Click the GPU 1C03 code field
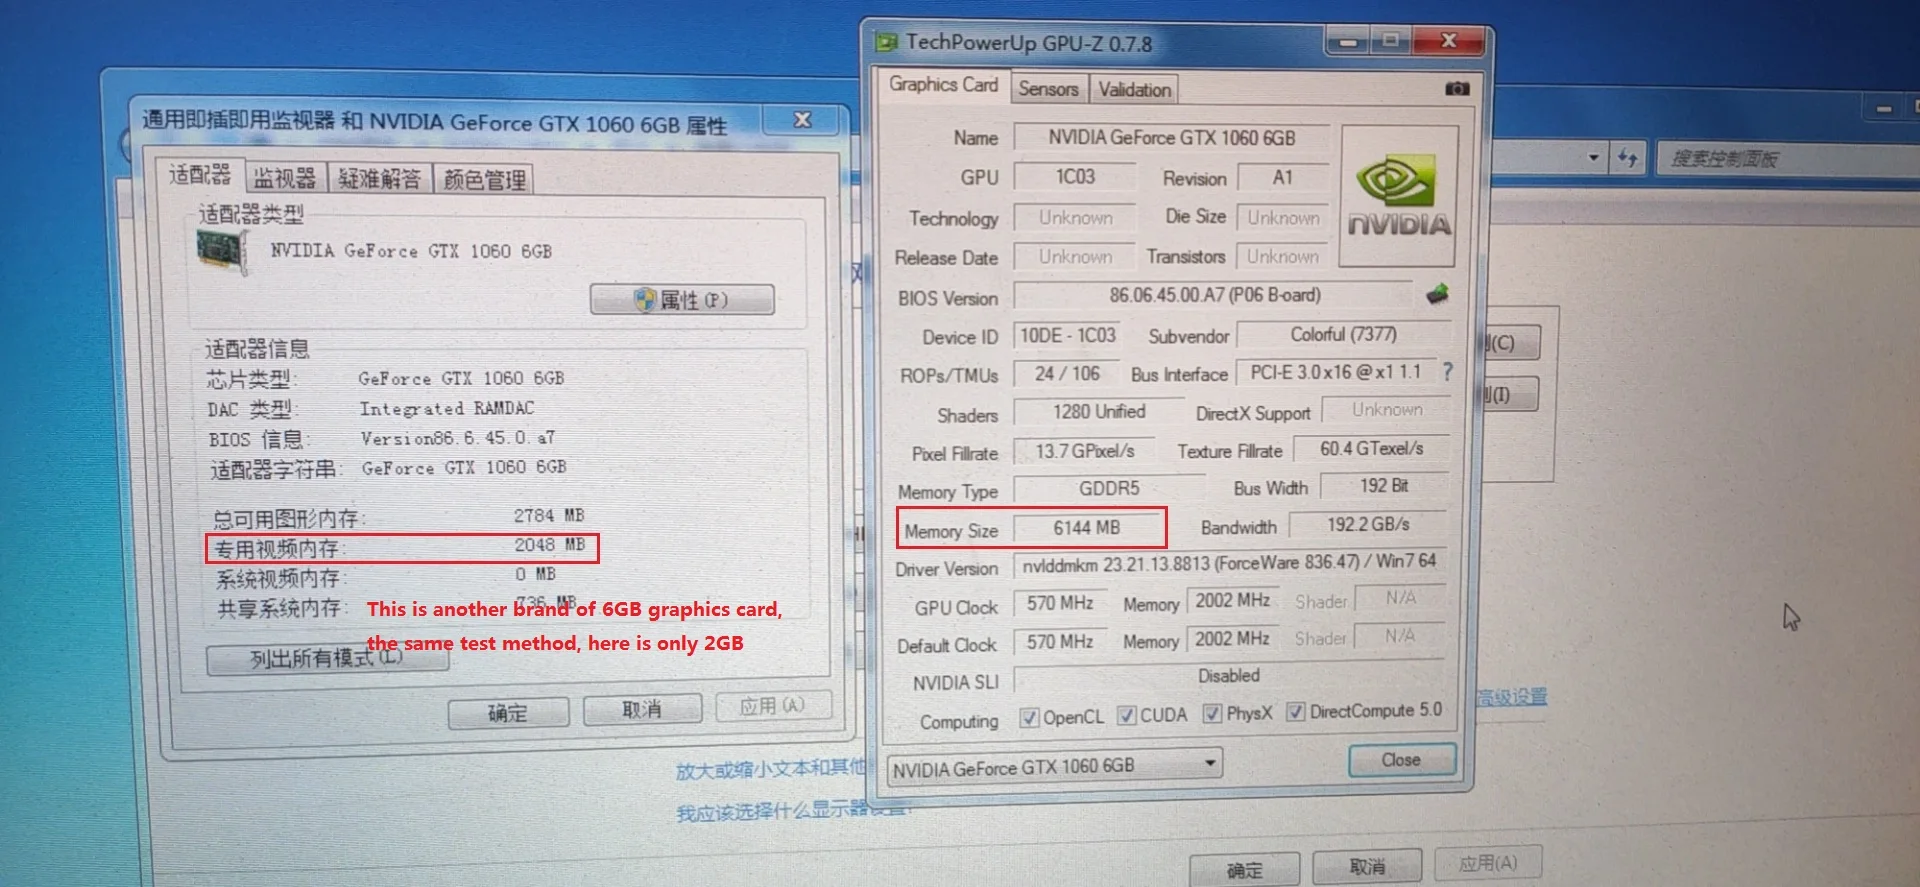This screenshot has height=887, width=1920. [1075, 177]
